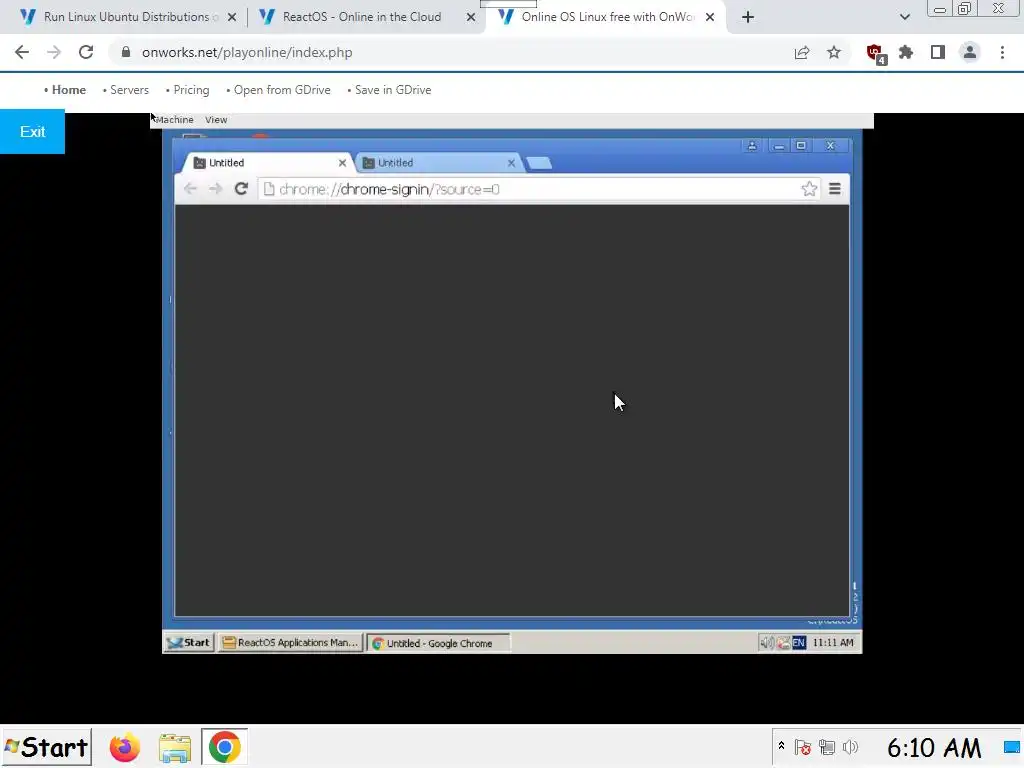Click ReactOS EN language indicator

(x=799, y=643)
